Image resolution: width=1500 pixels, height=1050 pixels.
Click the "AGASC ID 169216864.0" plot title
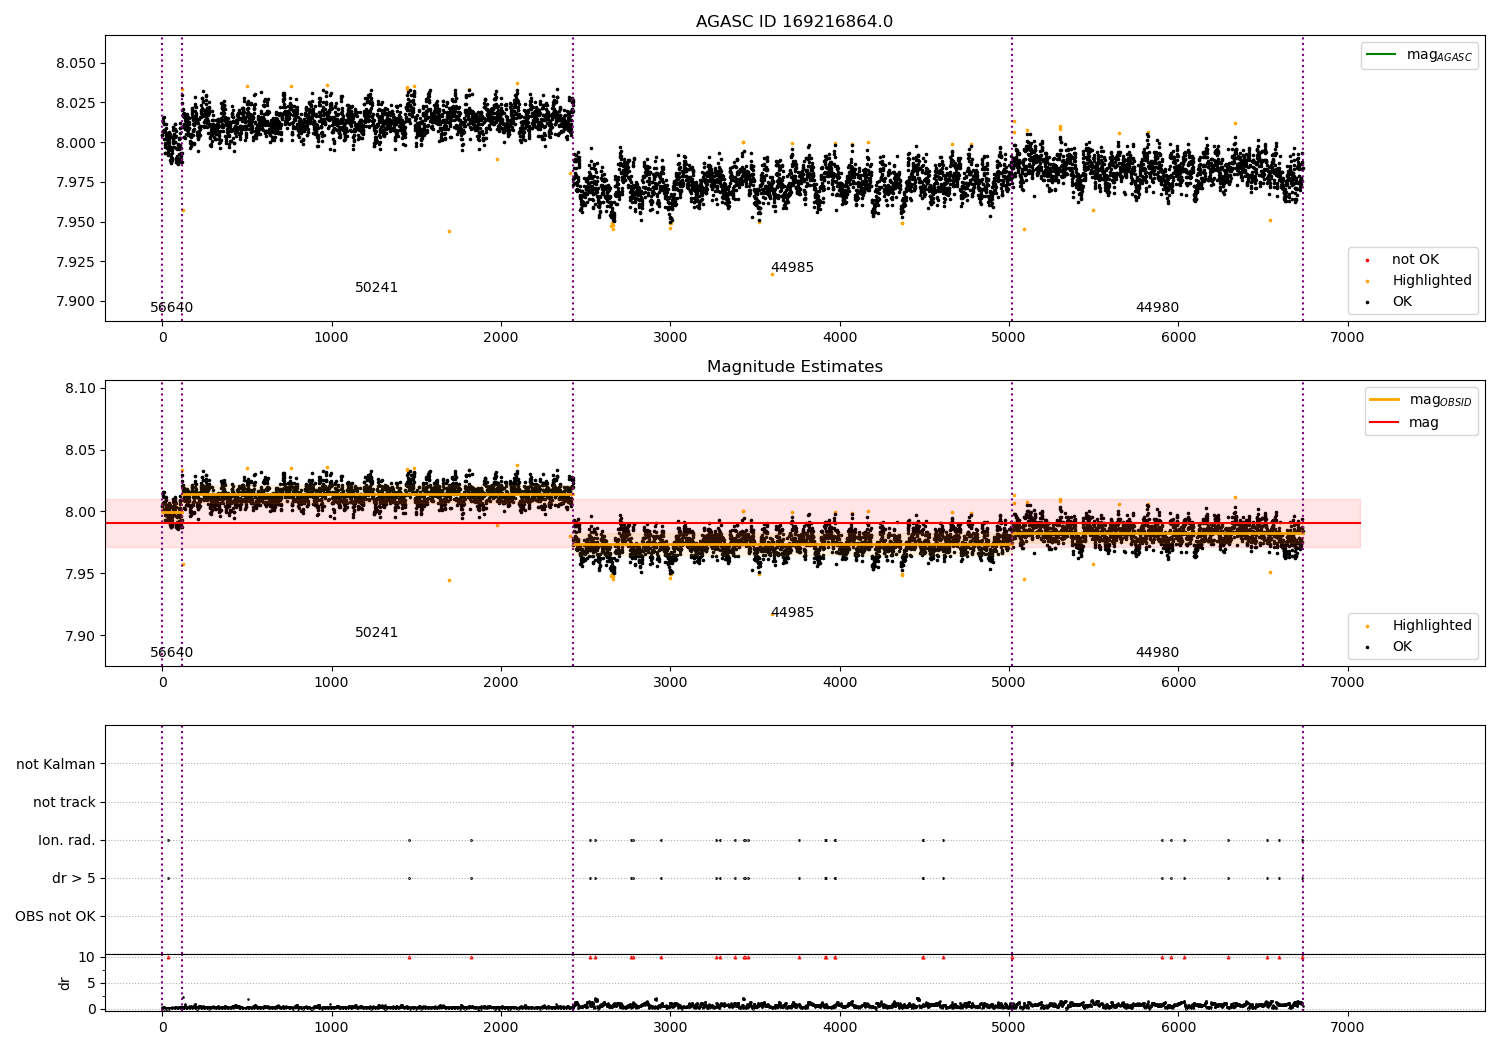(x=794, y=22)
